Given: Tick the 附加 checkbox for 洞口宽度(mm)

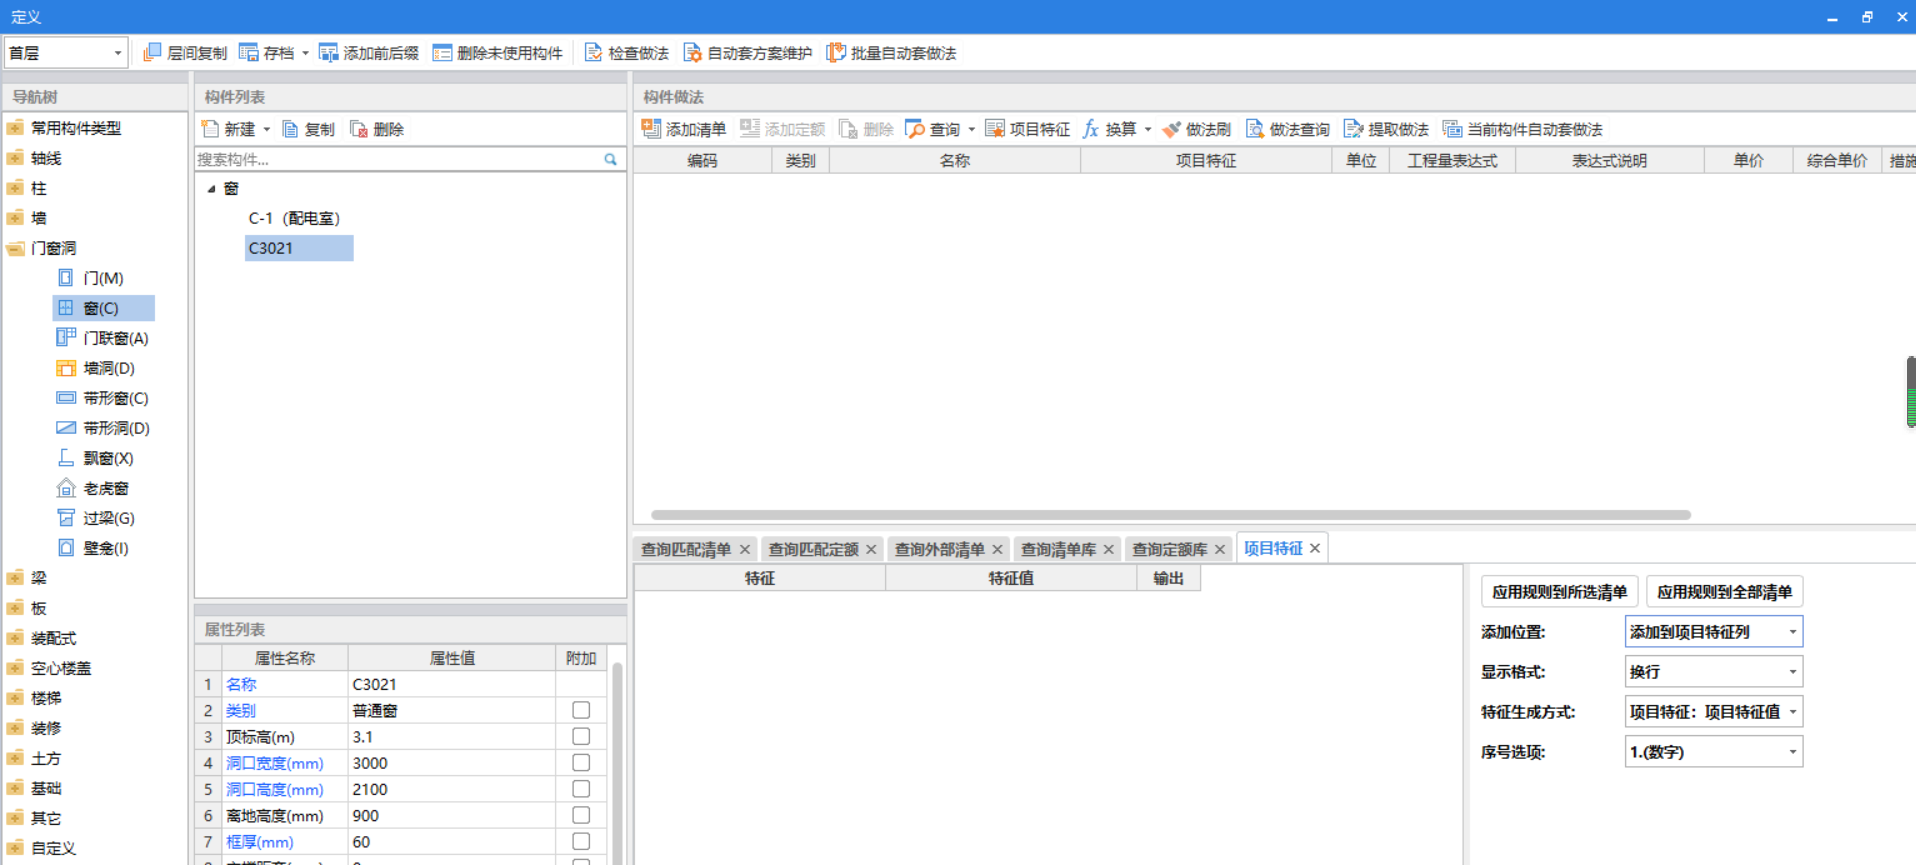Looking at the screenshot, I should tap(581, 762).
